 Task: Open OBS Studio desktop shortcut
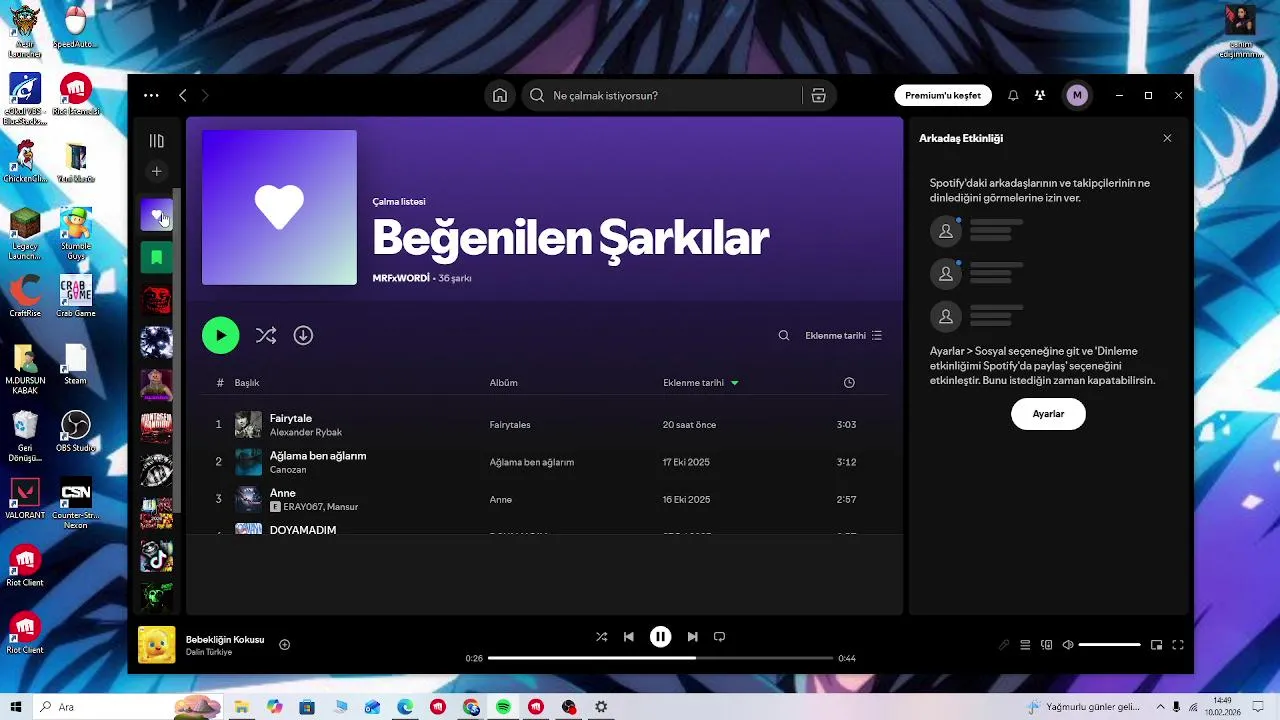tap(76, 430)
